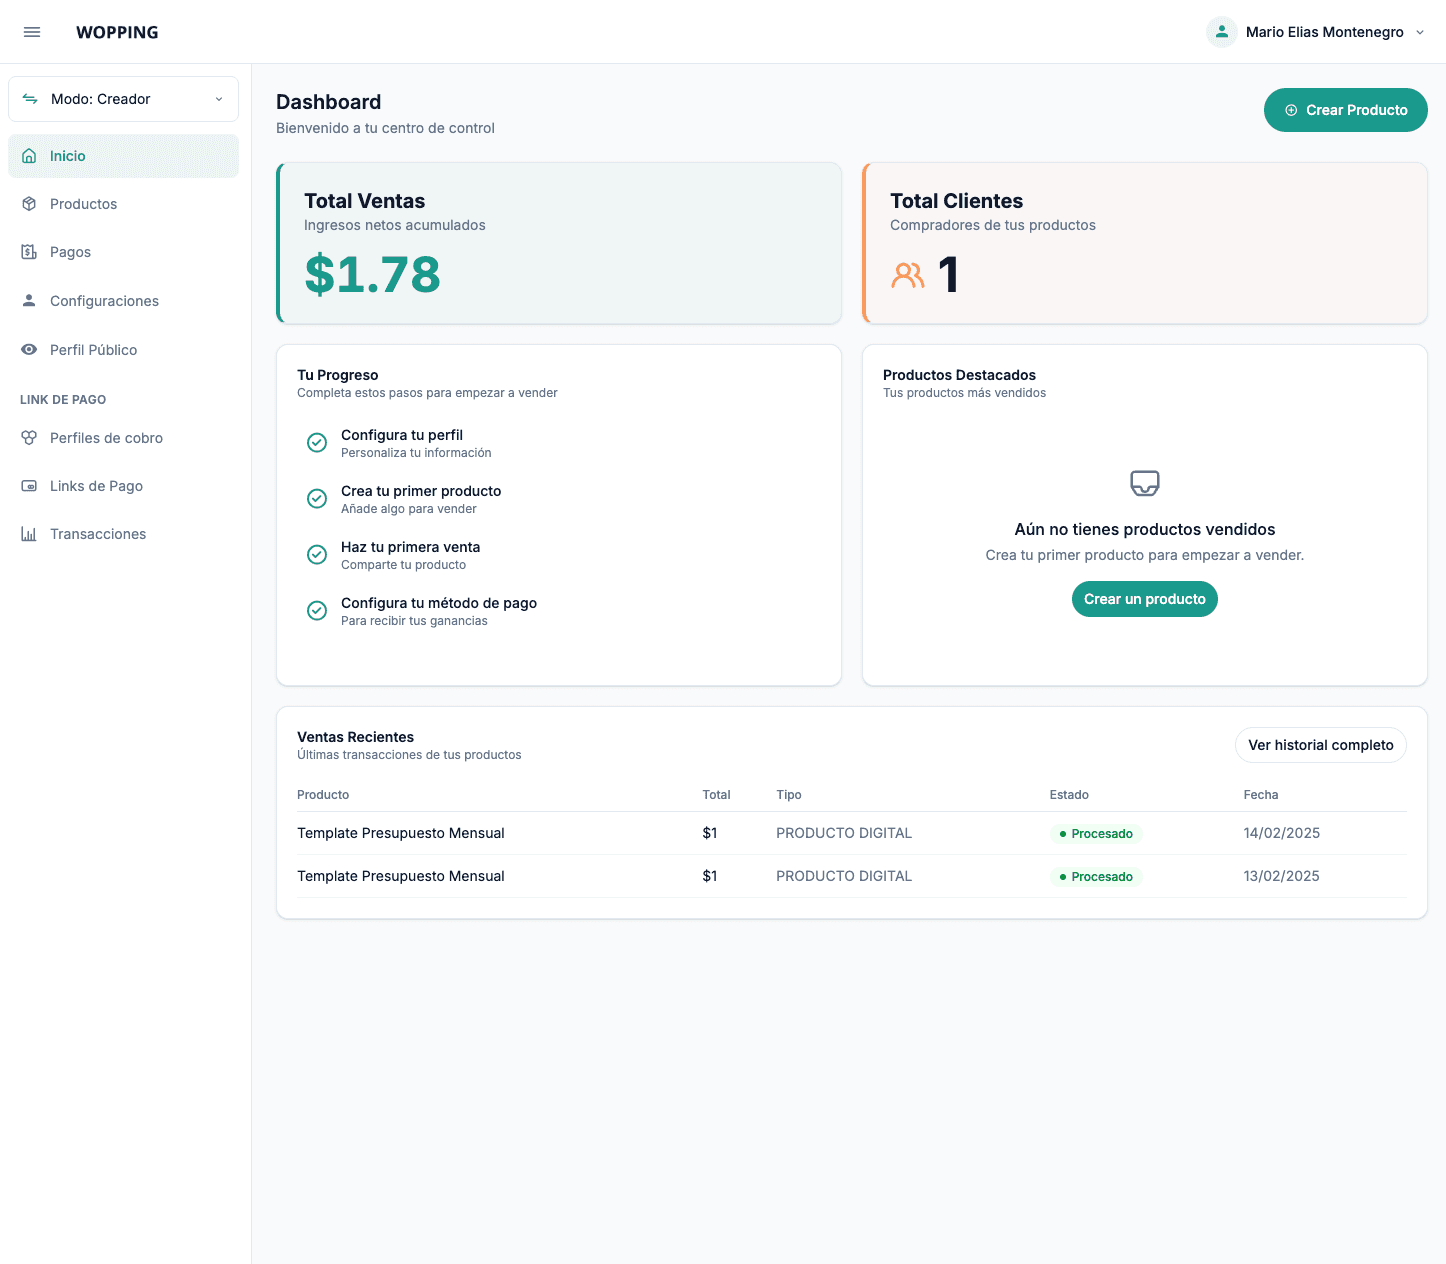Click the Procesado badge for 13/02/2025
Viewport: 1446px width, 1264px height.
[x=1096, y=876]
